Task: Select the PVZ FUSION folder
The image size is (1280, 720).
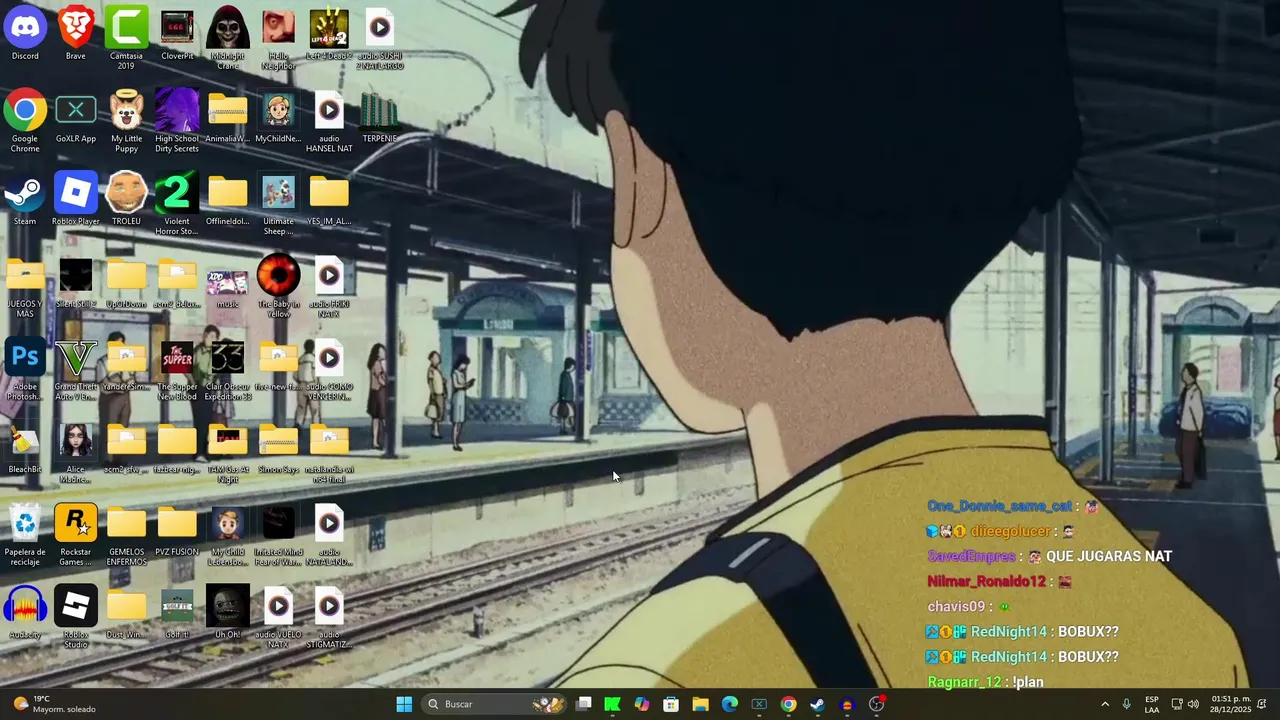Action: coord(177,530)
